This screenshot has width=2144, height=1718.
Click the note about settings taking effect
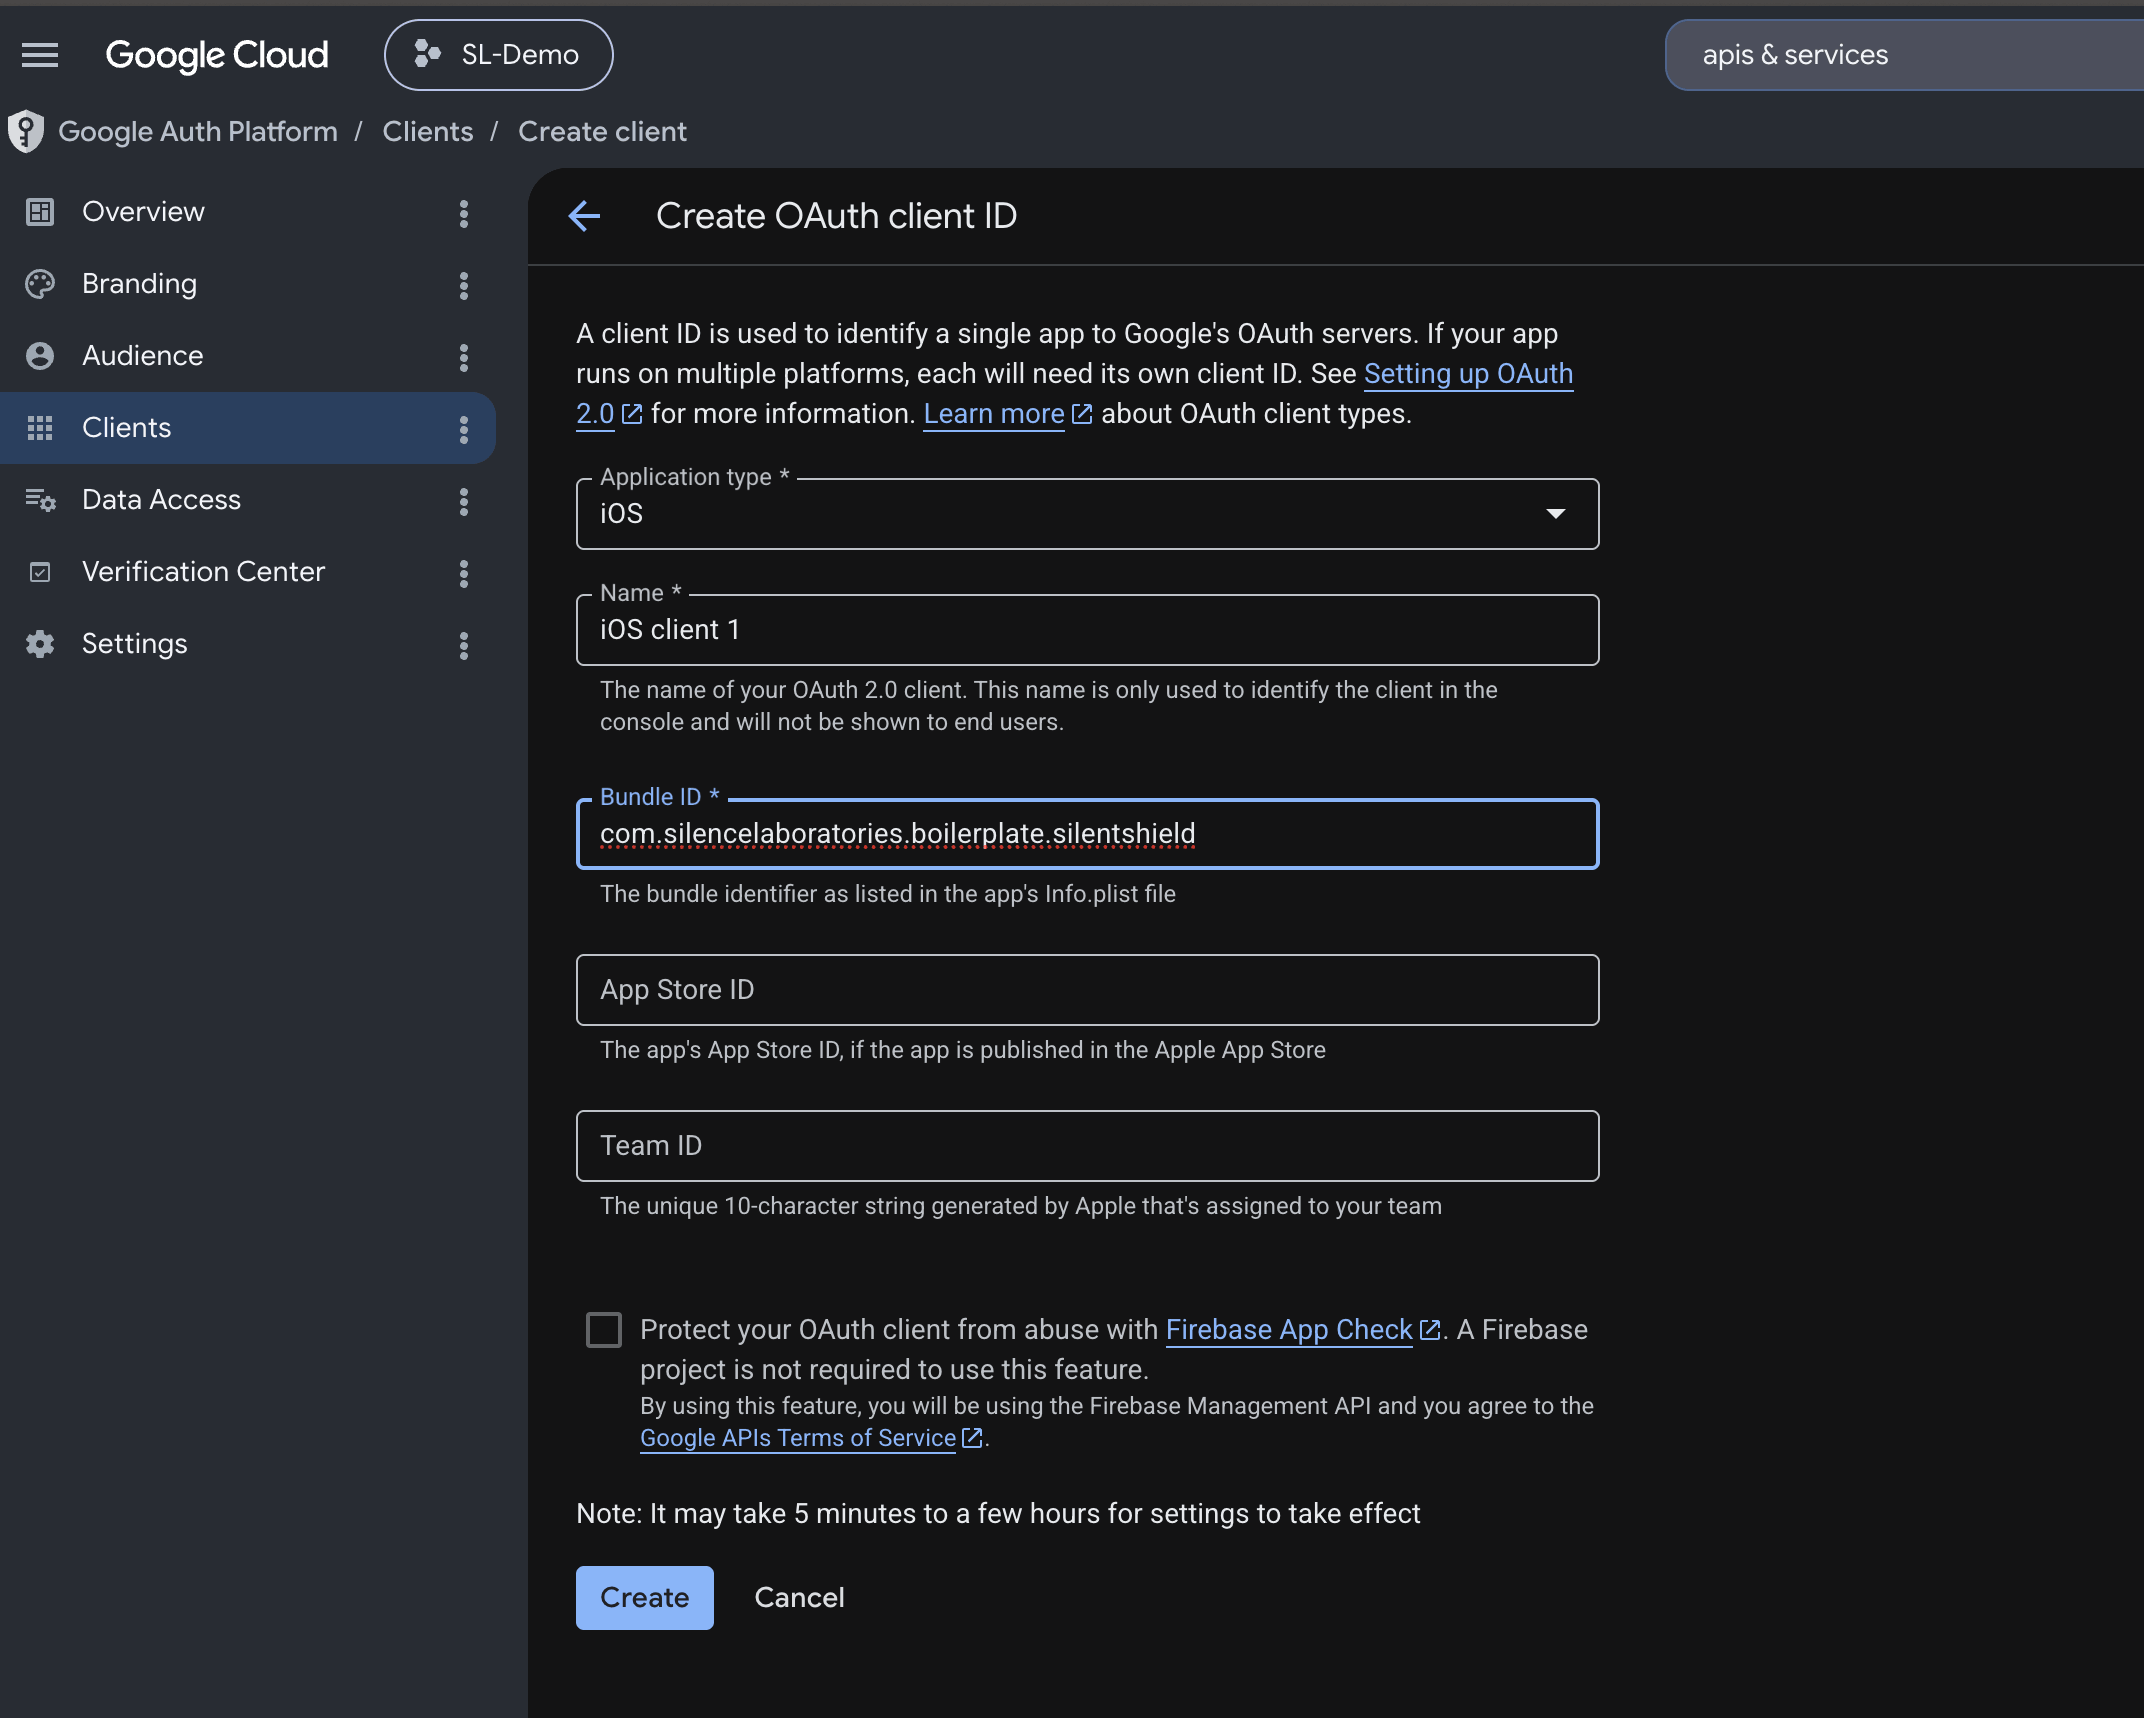998,1514
